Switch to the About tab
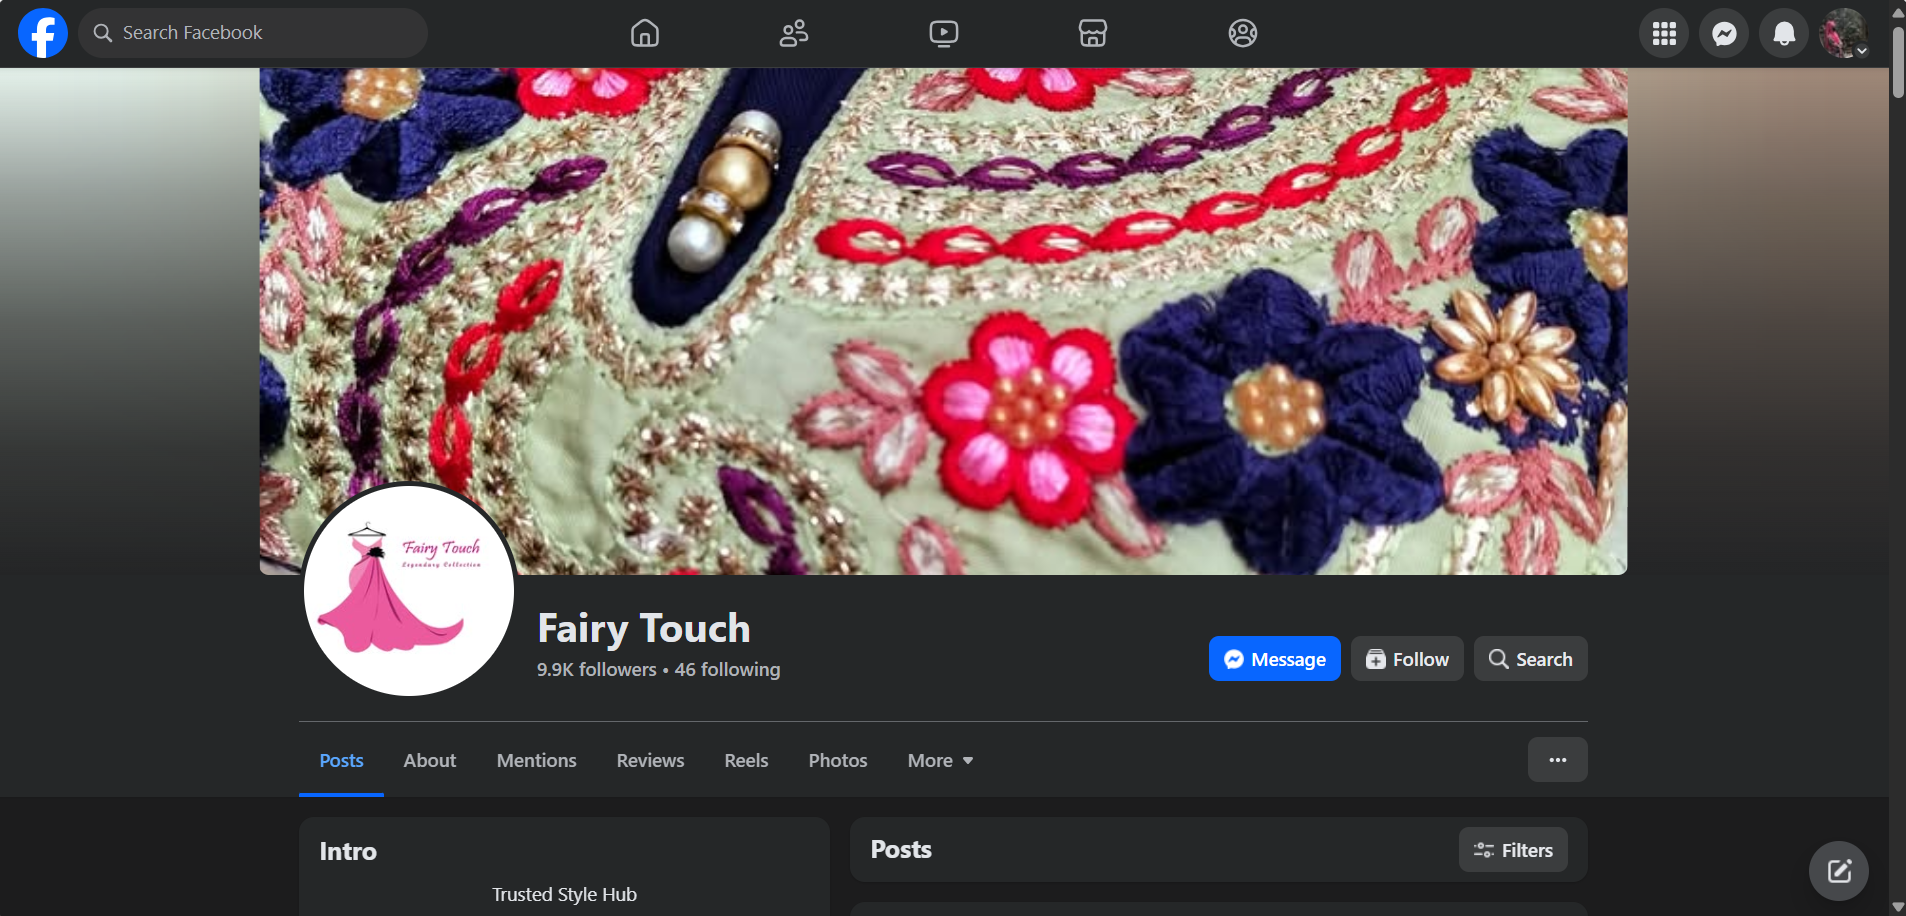Screen dimensions: 1906x916 428,760
